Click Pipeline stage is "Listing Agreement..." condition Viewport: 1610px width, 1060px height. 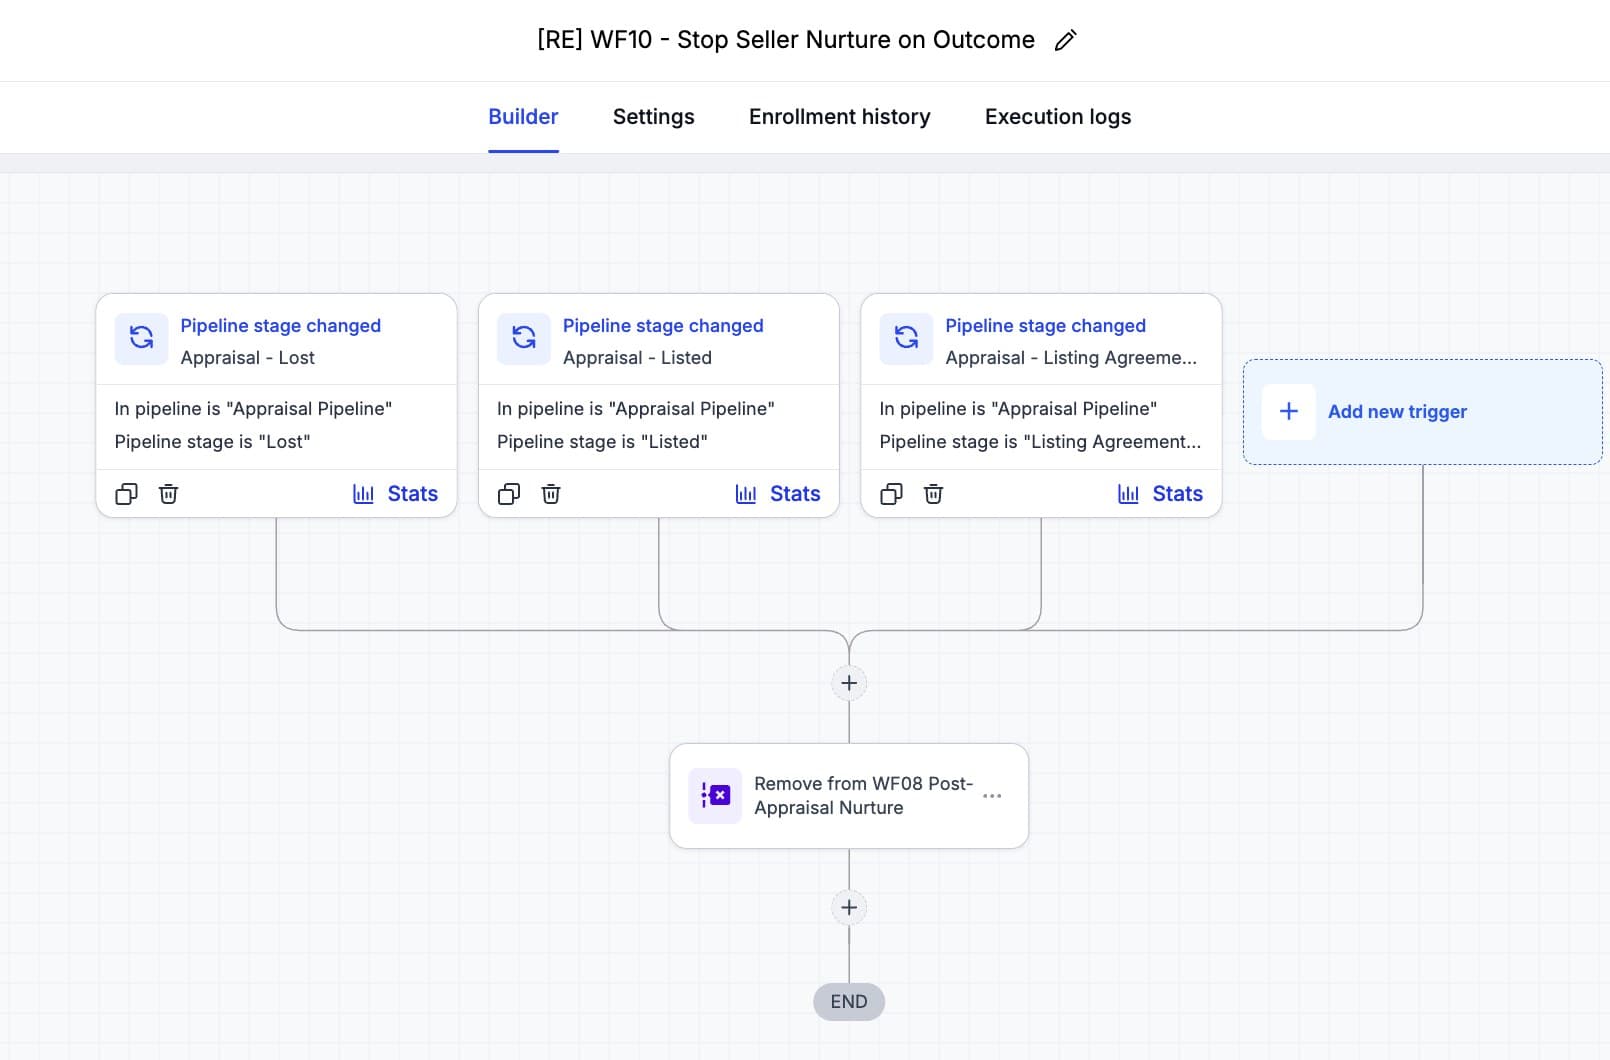(x=1040, y=442)
